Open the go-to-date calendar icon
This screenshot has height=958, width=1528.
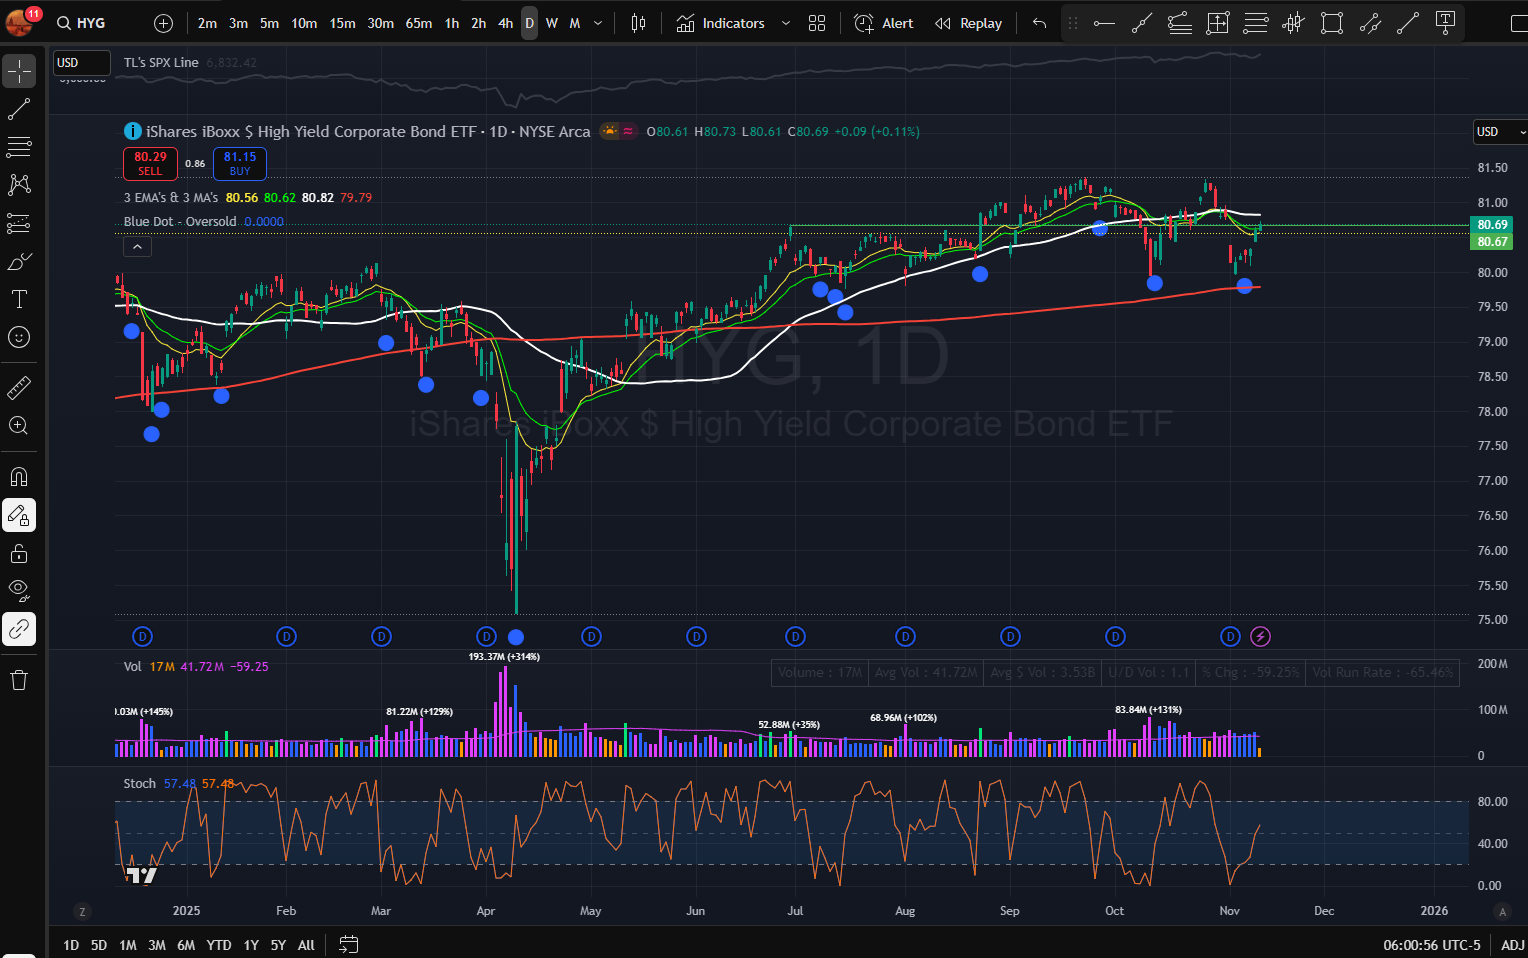348,944
